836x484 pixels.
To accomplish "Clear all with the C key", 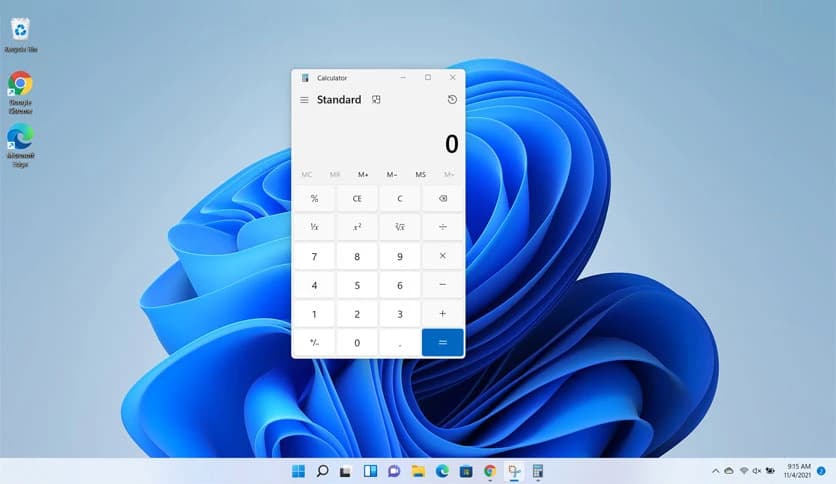I will tap(400, 198).
